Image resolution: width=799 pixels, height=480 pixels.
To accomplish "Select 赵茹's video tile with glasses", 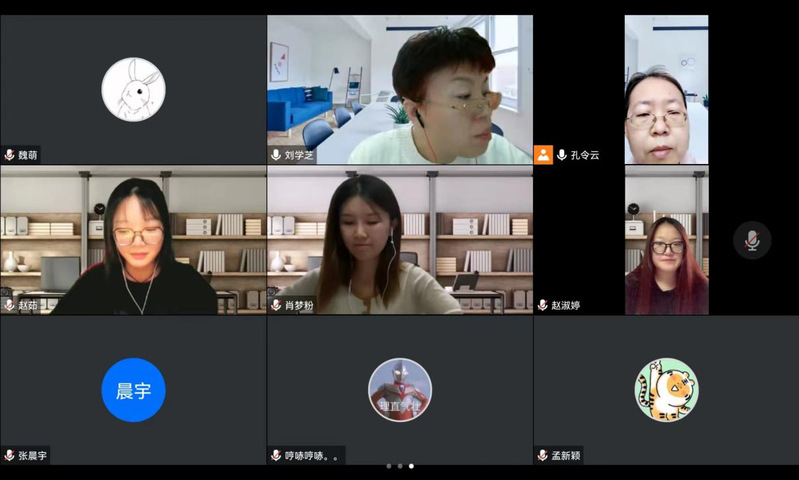I will 133,240.
